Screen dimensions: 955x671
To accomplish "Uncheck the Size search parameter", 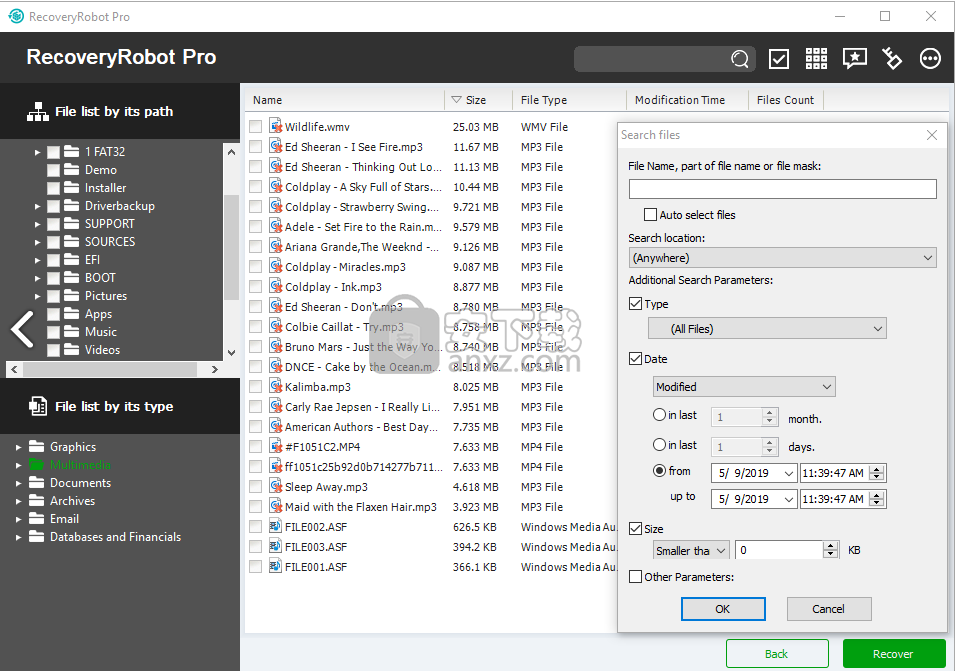I will click(x=635, y=529).
